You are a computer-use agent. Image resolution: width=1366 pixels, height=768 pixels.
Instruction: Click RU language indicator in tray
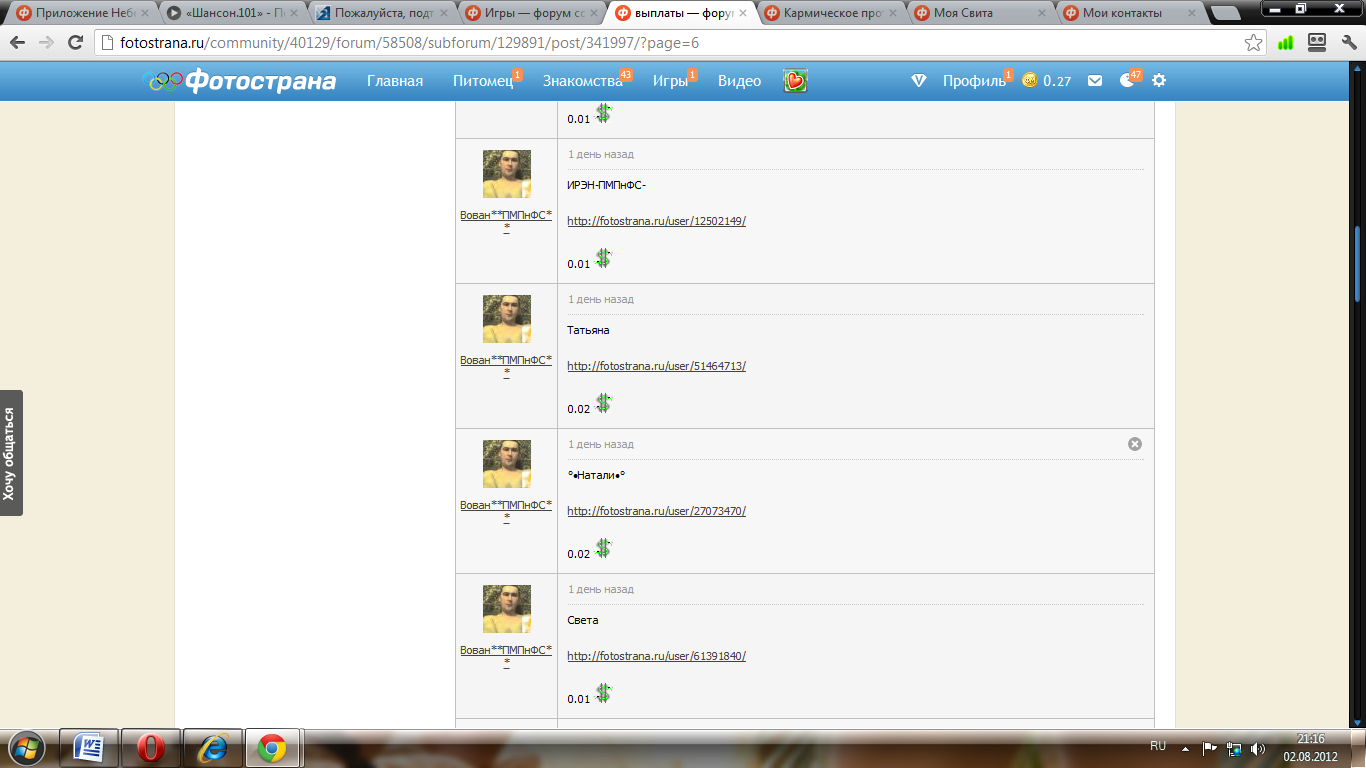[1158, 746]
